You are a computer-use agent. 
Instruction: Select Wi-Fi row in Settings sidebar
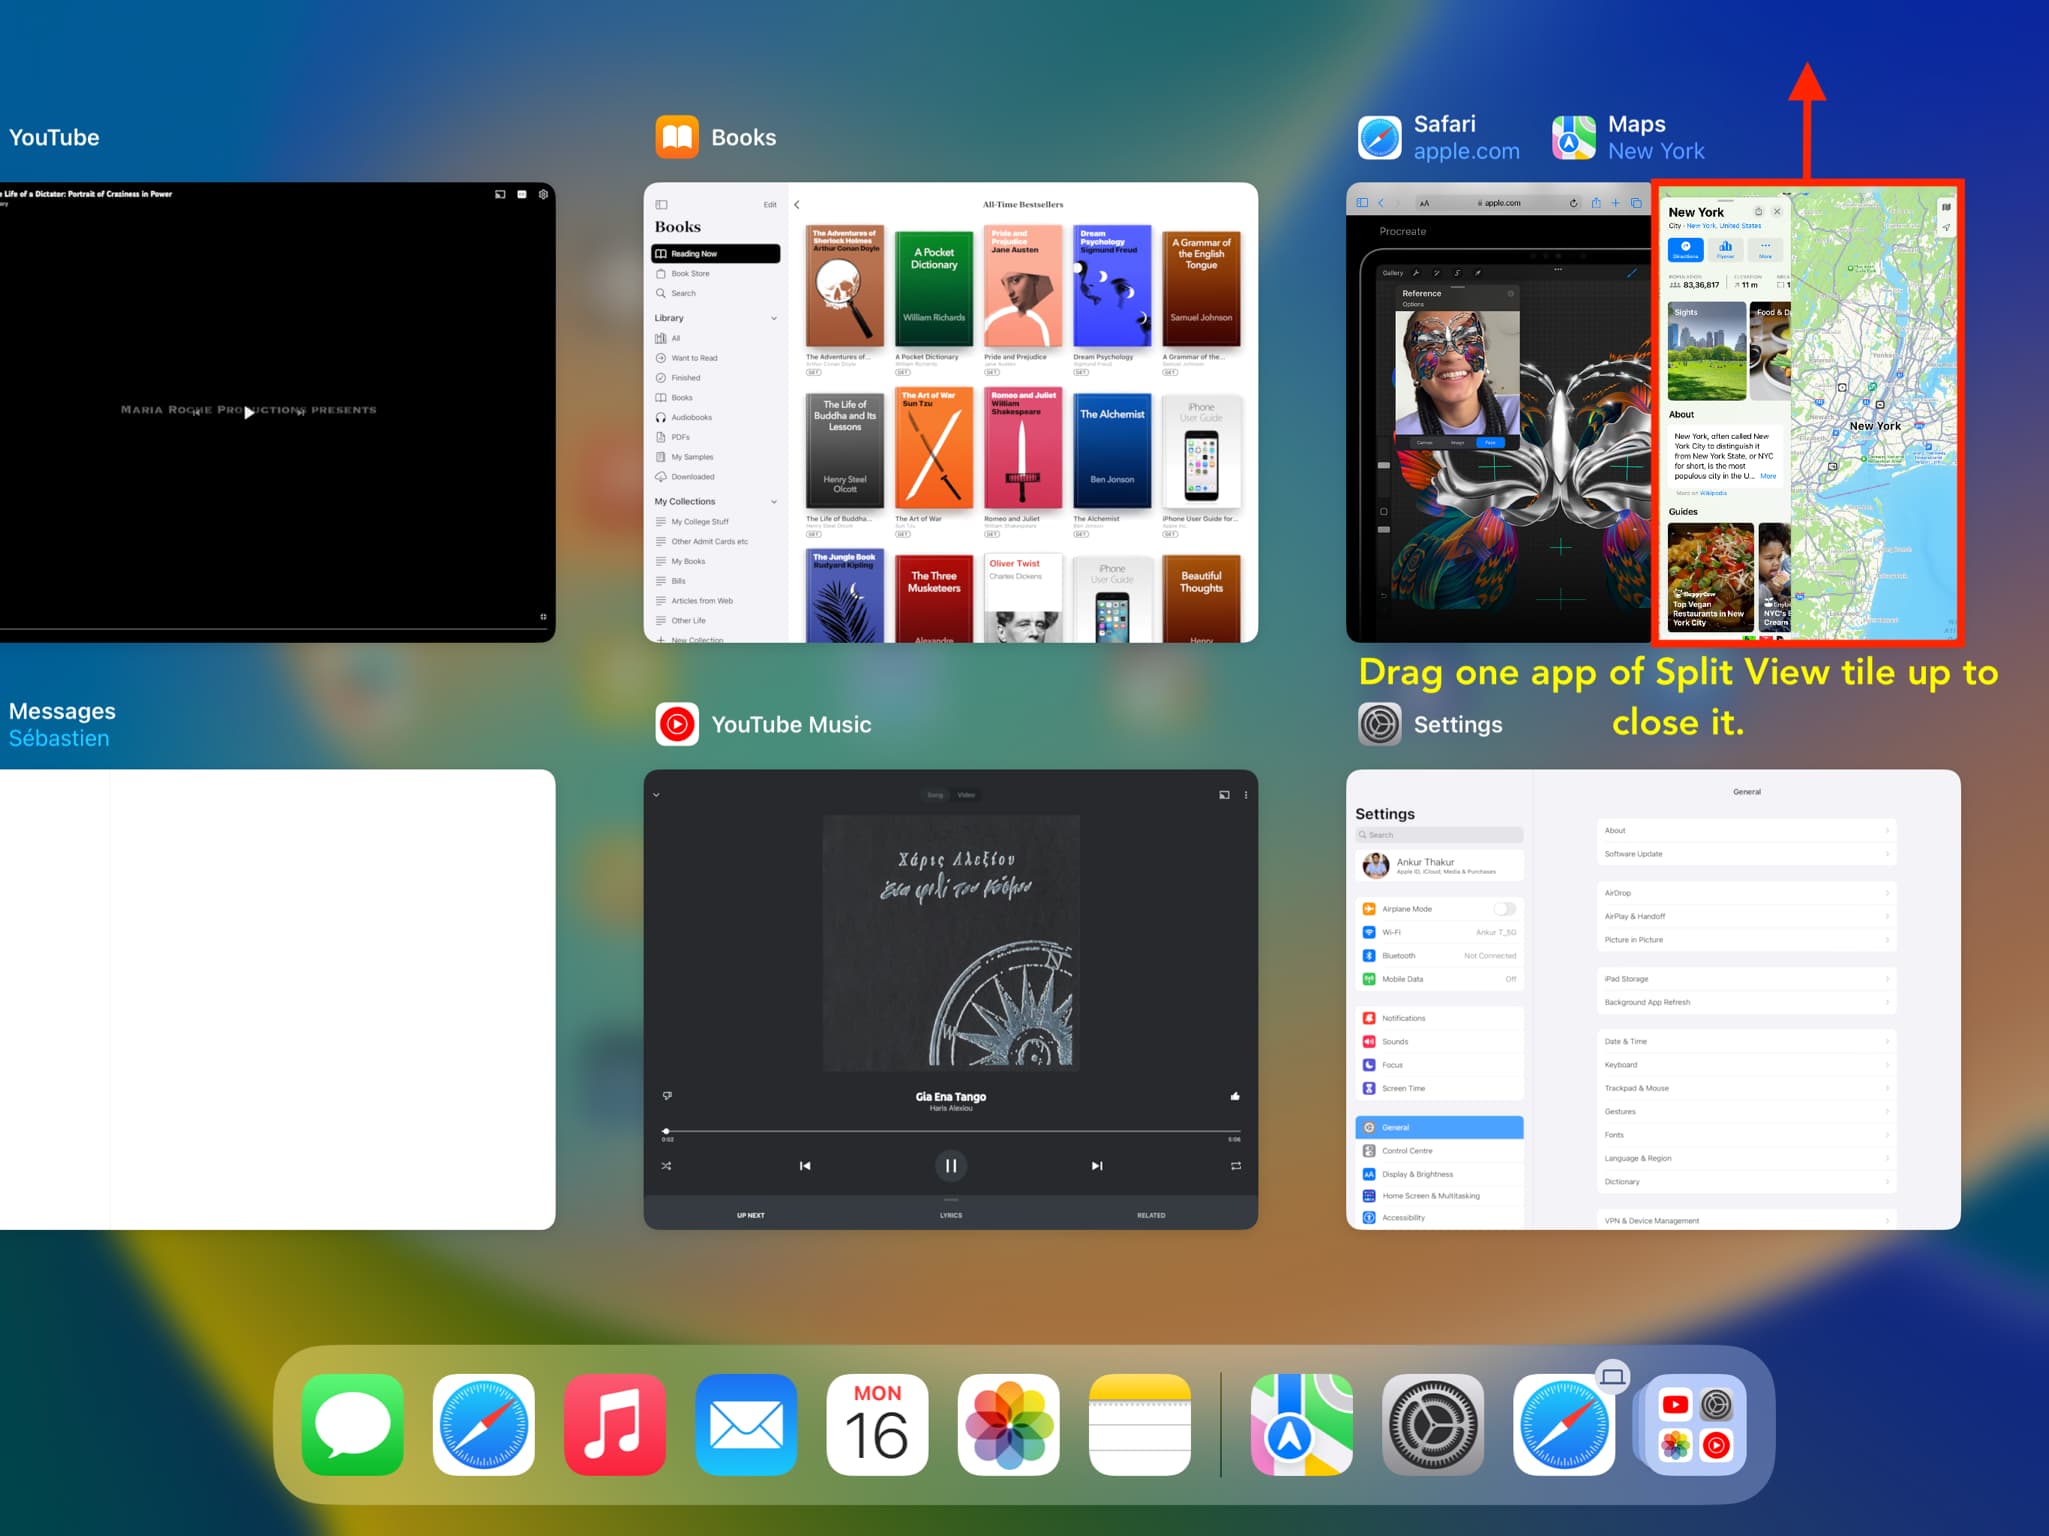pyautogui.click(x=1439, y=932)
